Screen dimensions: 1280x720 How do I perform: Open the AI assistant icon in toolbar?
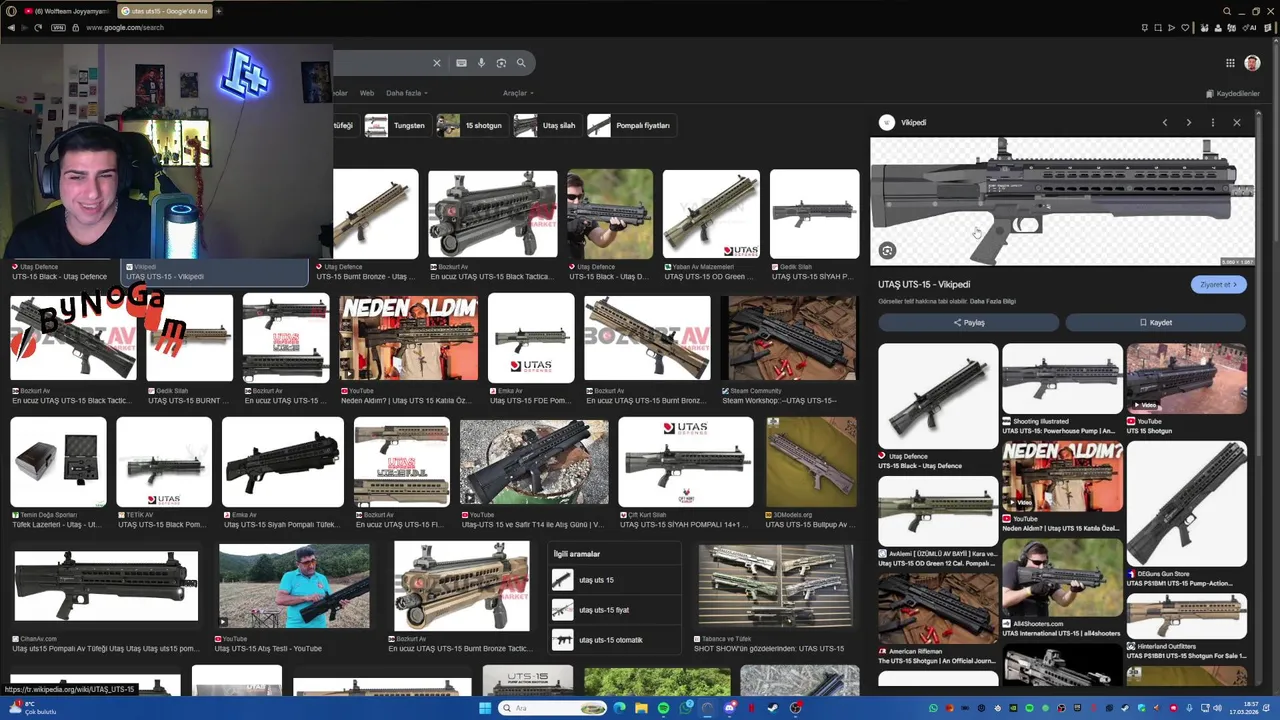(x=1250, y=27)
